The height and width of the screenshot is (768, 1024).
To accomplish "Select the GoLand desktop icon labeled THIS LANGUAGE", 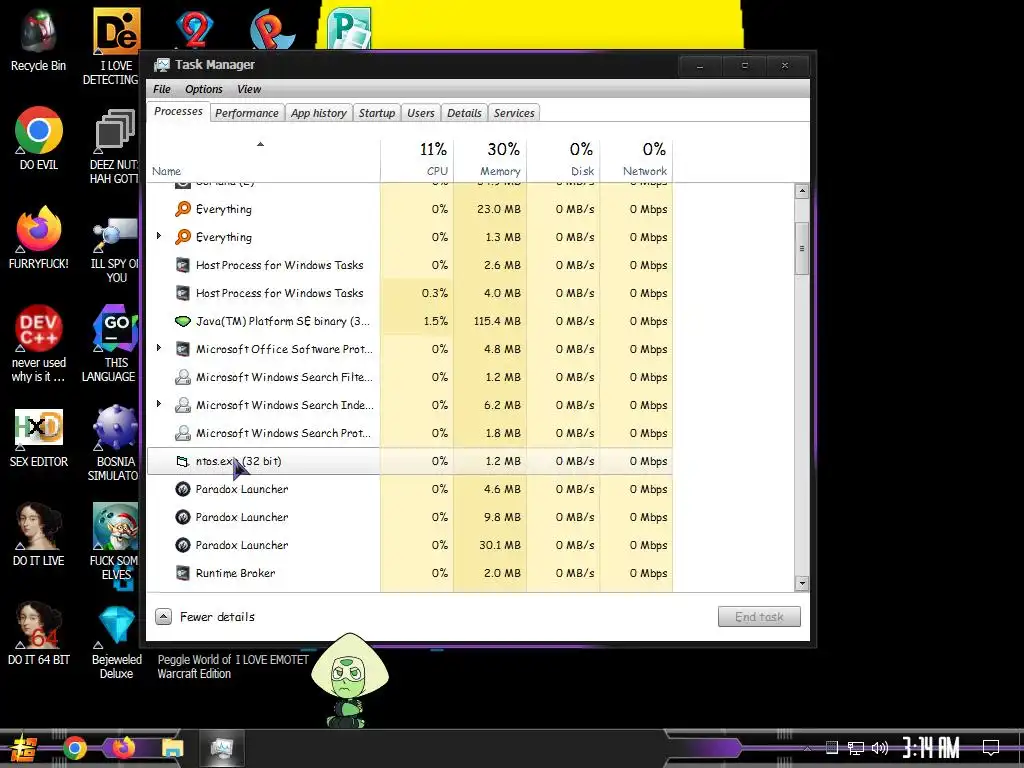I will (116, 328).
